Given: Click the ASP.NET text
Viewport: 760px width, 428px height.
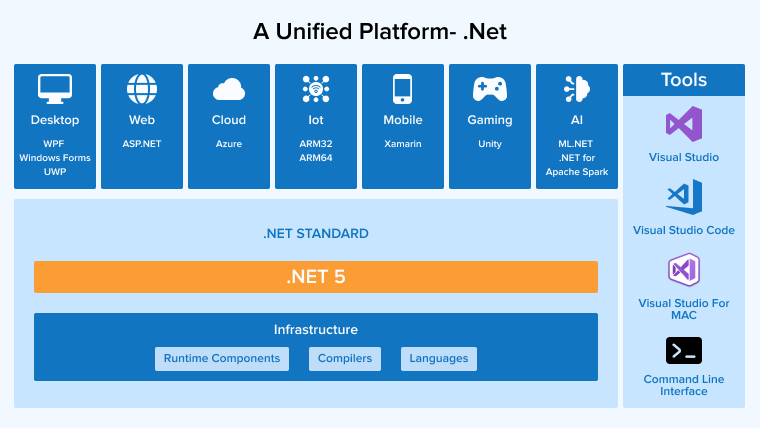Looking at the screenshot, I should [x=142, y=144].
